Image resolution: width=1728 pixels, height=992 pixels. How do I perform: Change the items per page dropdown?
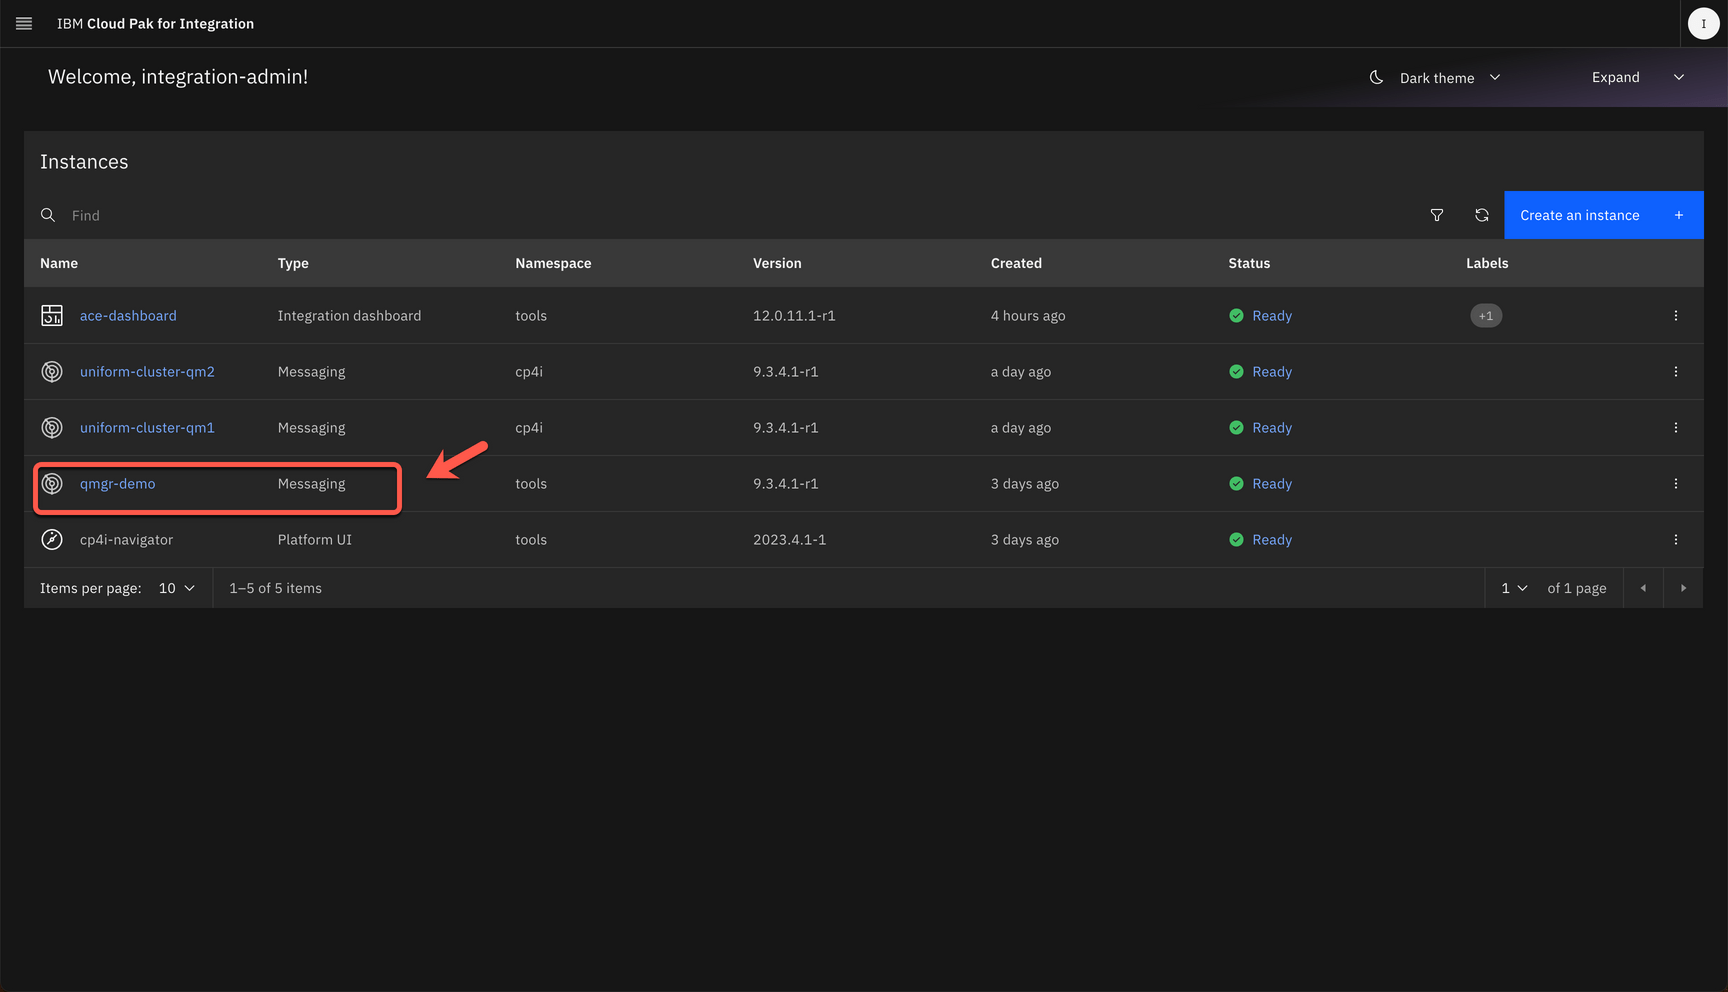(176, 588)
